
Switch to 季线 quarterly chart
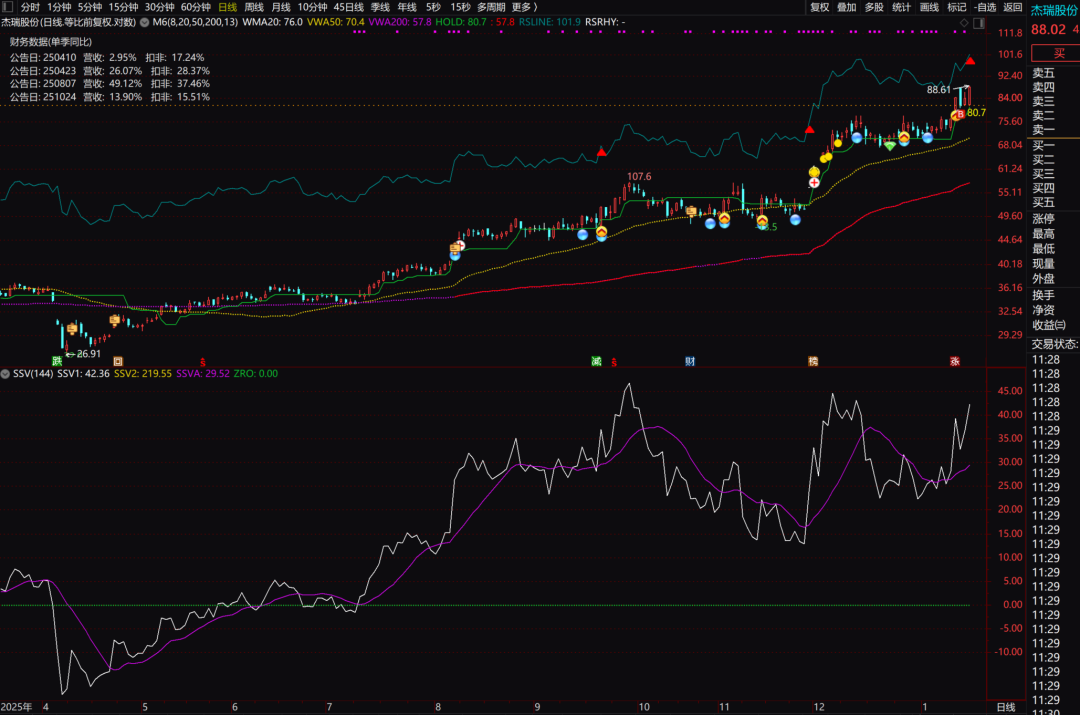[380, 7]
